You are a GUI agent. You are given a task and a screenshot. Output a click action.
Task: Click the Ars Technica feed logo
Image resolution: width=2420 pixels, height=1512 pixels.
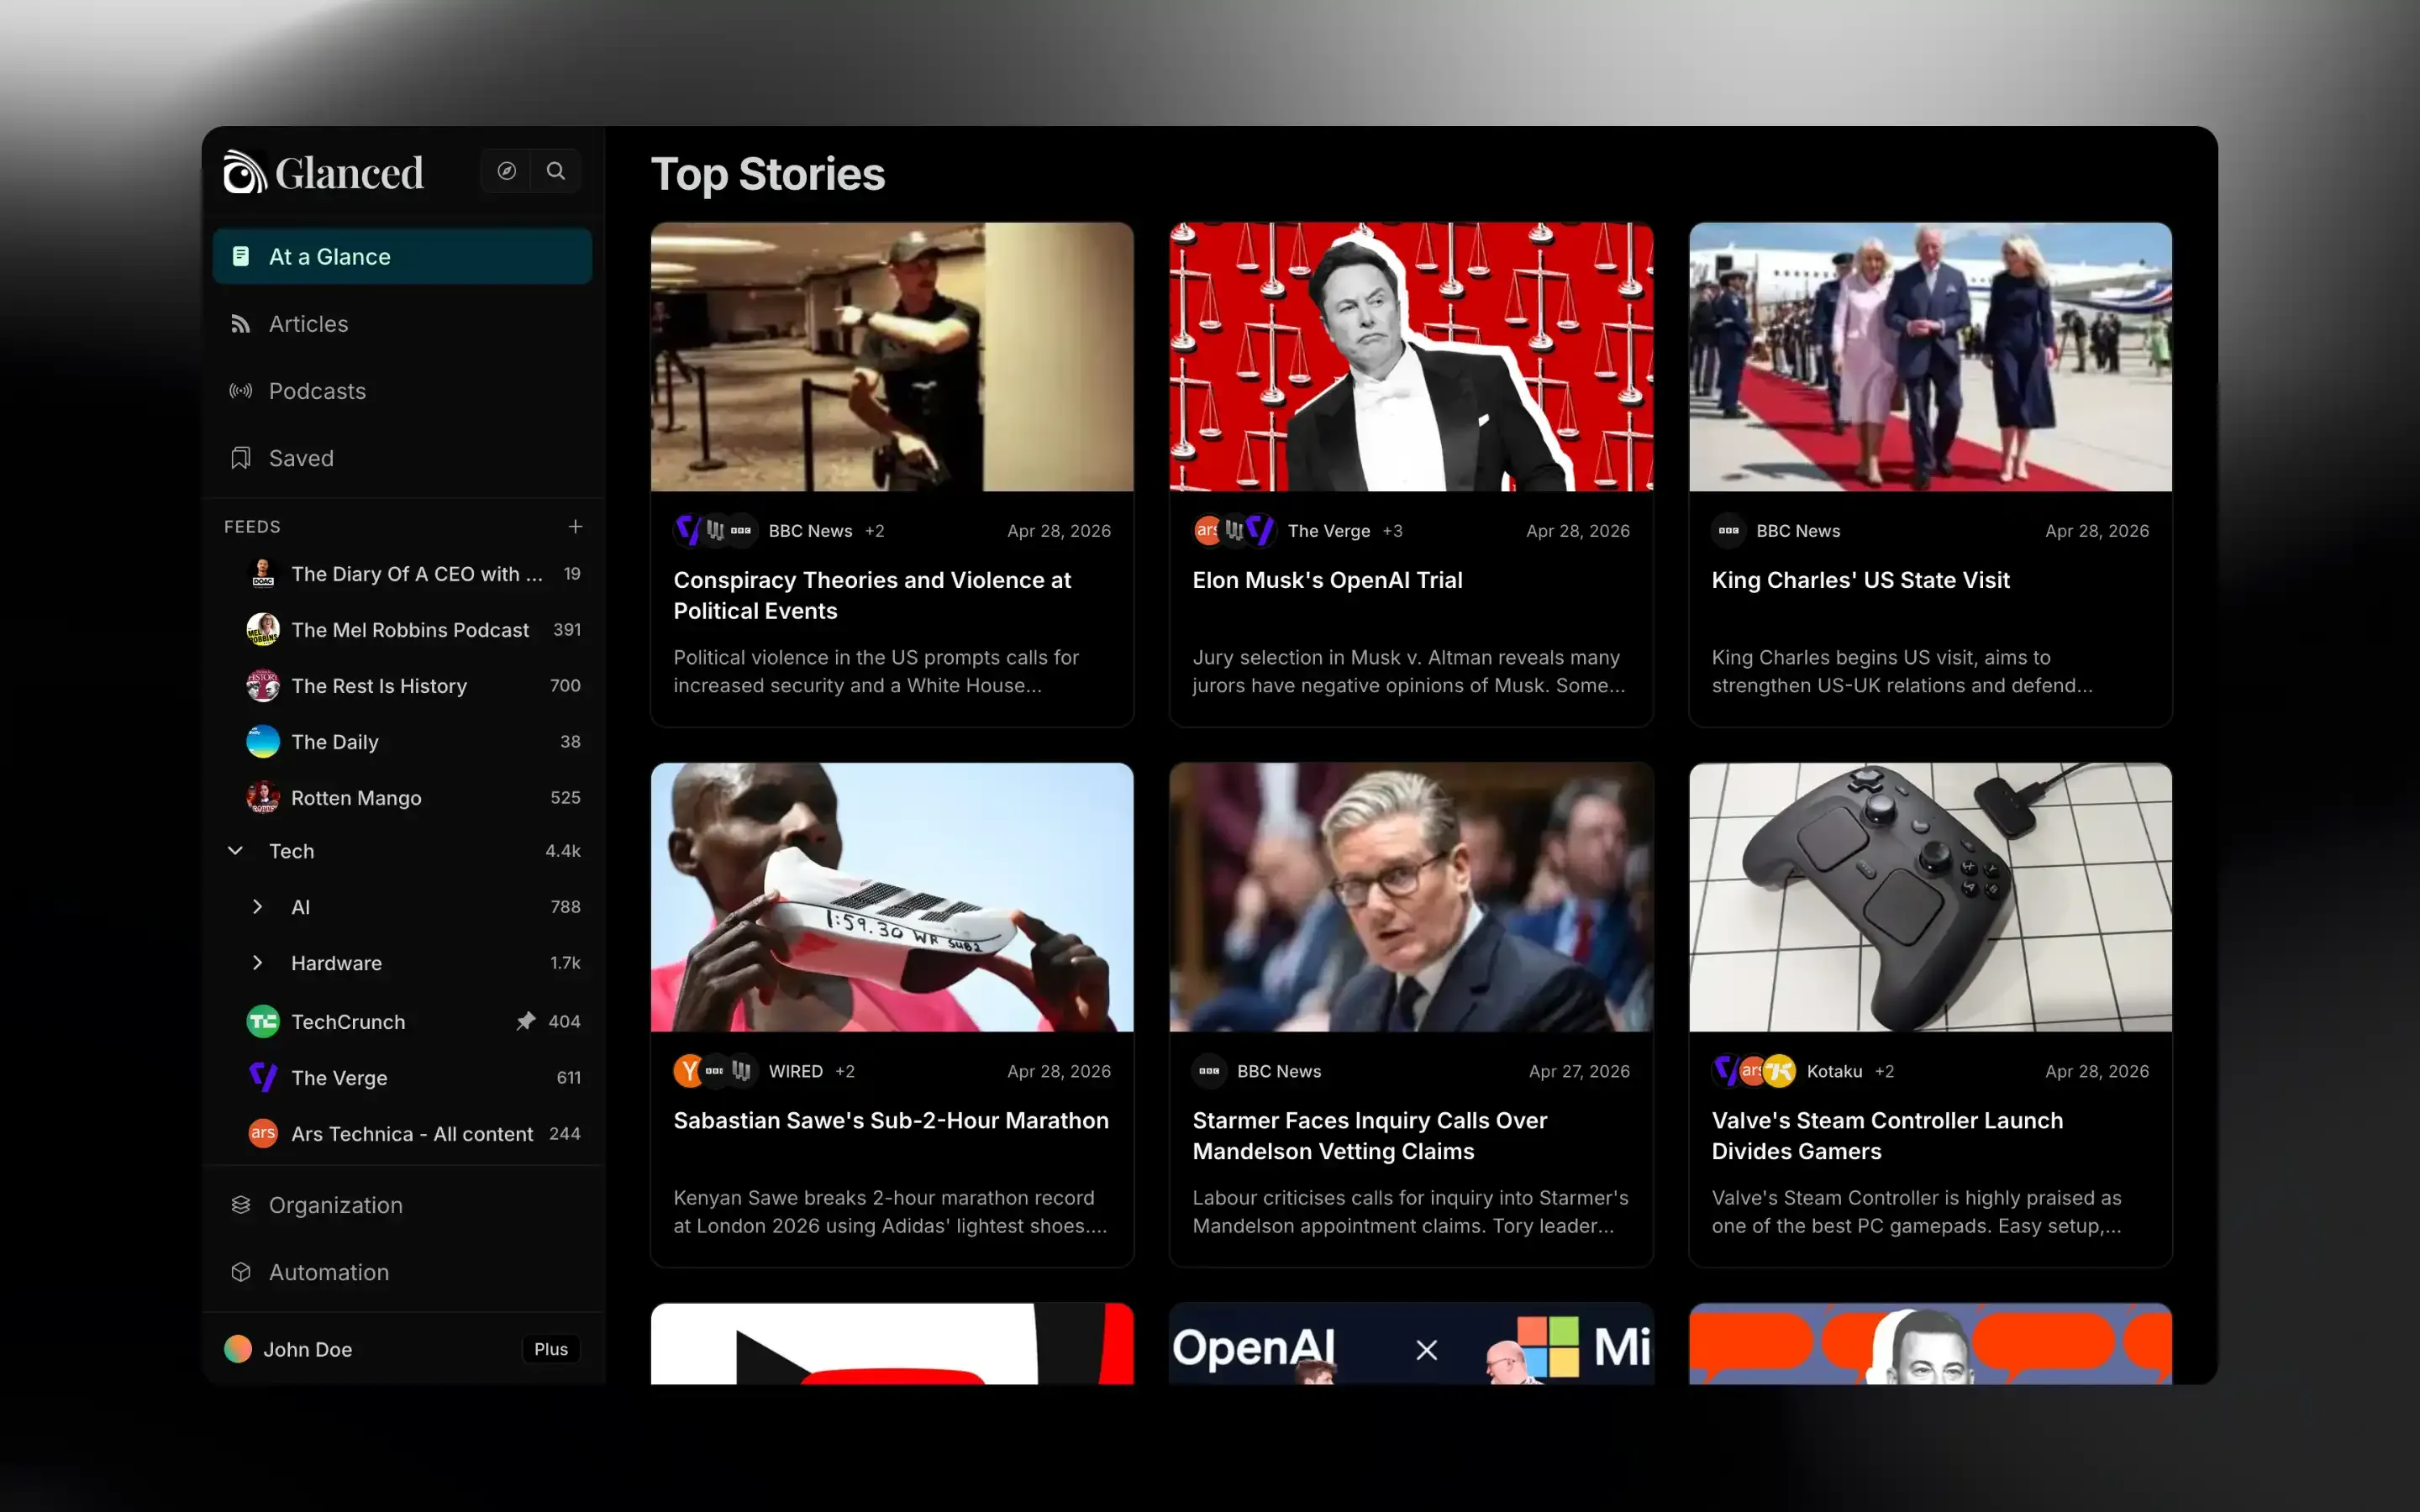(262, 1133)
